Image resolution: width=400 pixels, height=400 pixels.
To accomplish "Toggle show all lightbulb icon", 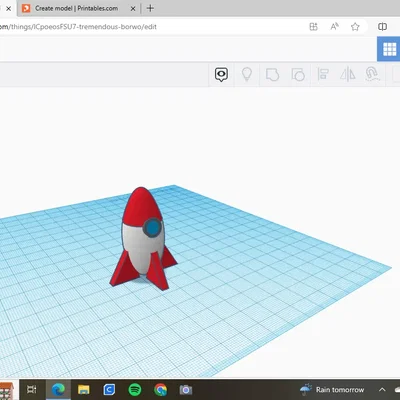I will click(x=247, y=74).
